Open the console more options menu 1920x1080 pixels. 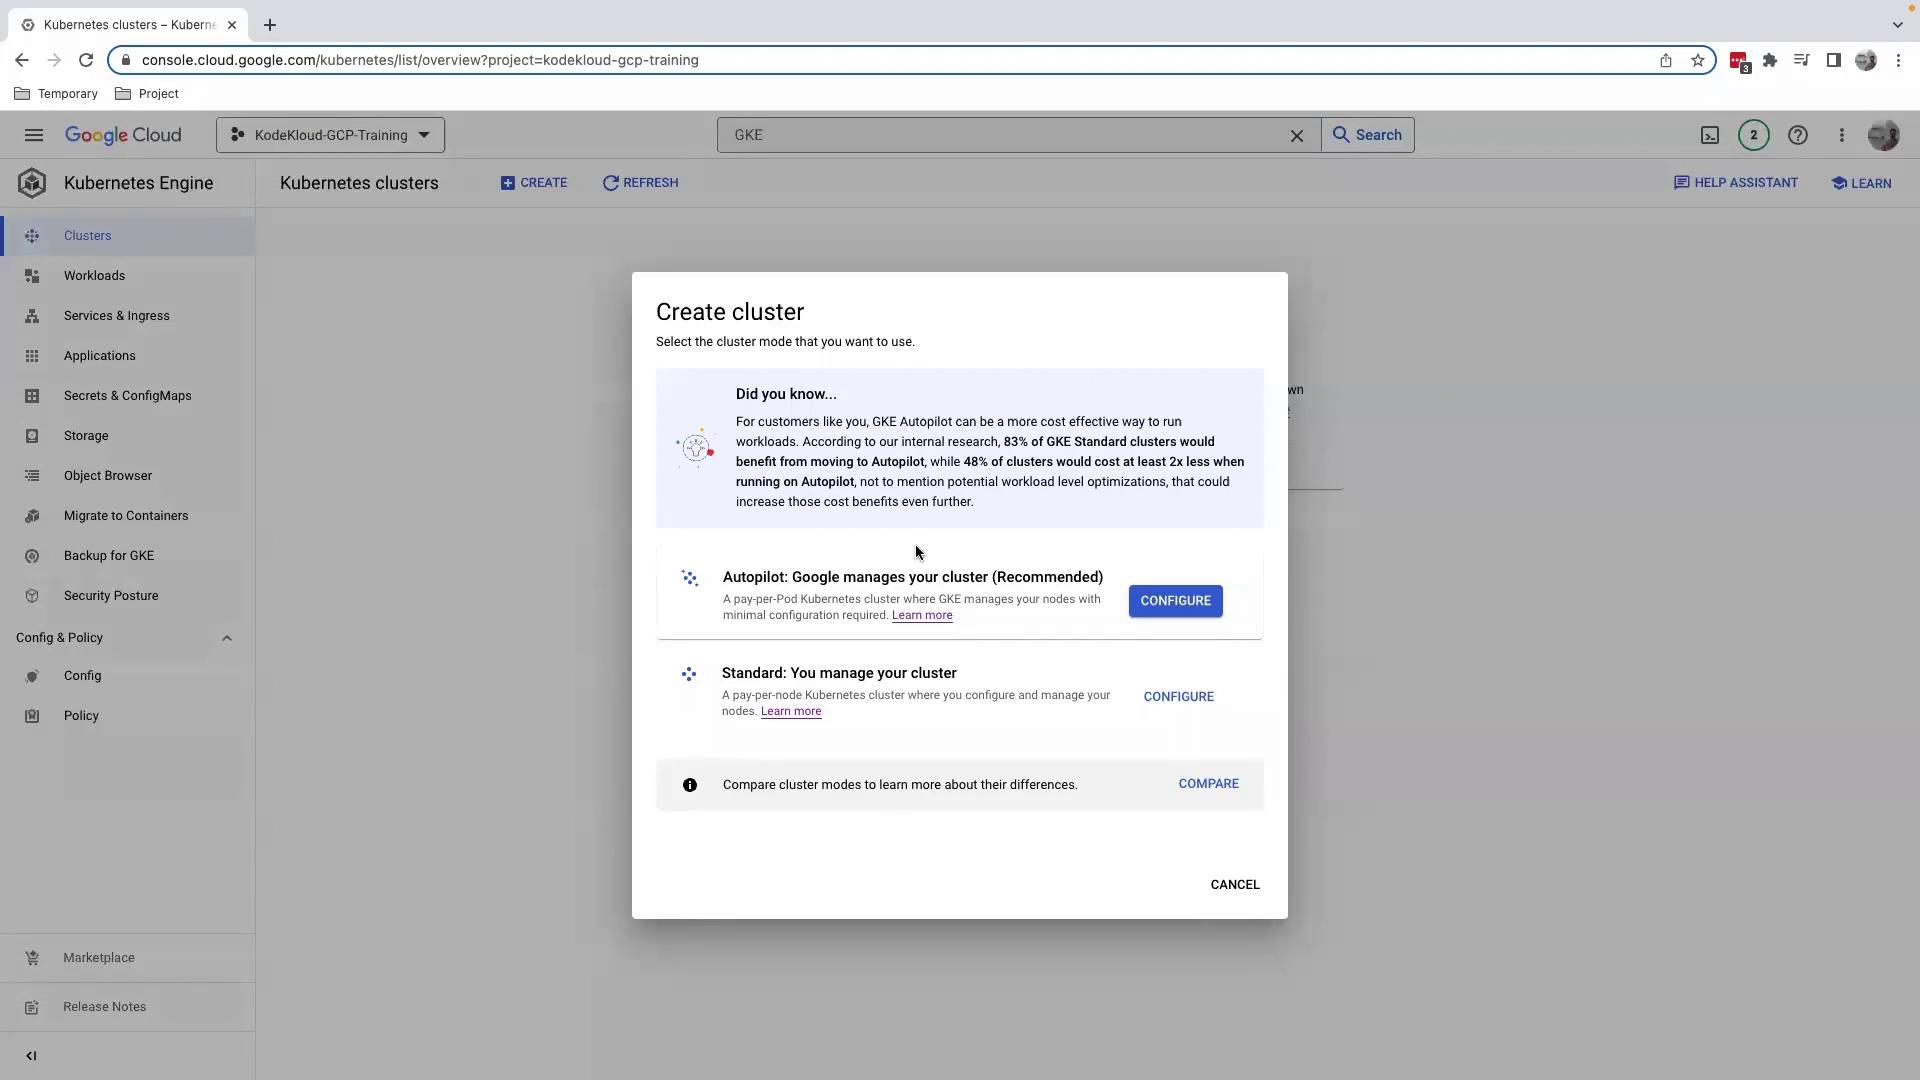[x=1842, y=135]
